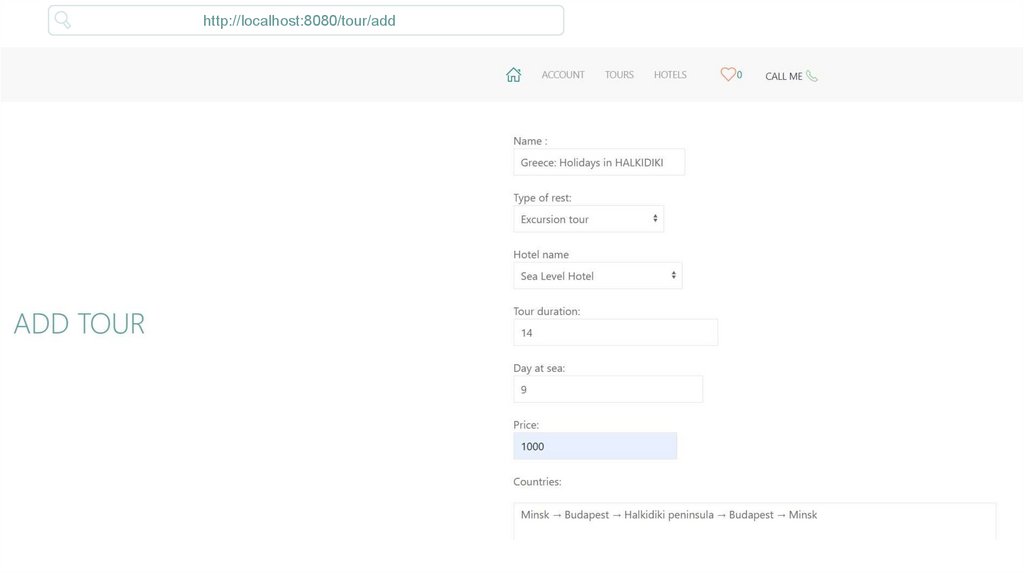
Task: Click the Tour duration field
Action: (x=615, y=333)
